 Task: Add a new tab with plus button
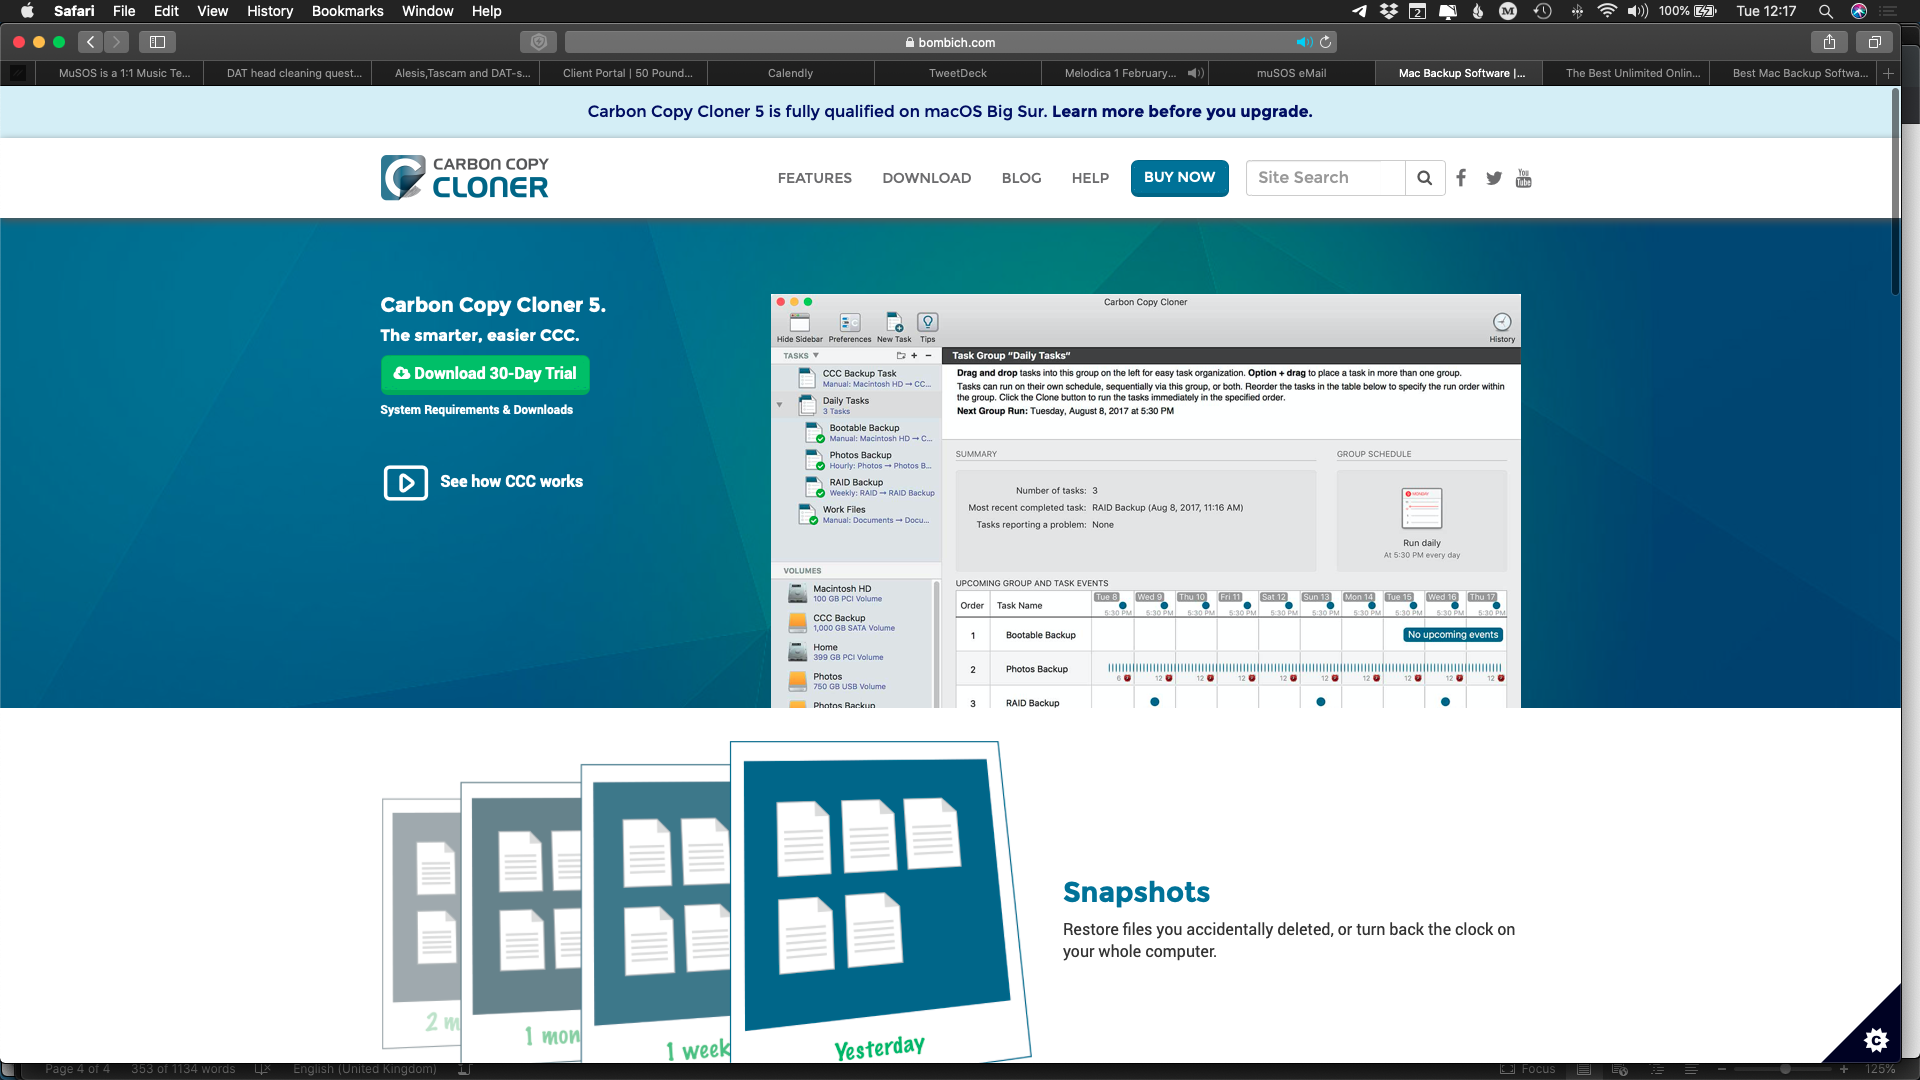1888,73
